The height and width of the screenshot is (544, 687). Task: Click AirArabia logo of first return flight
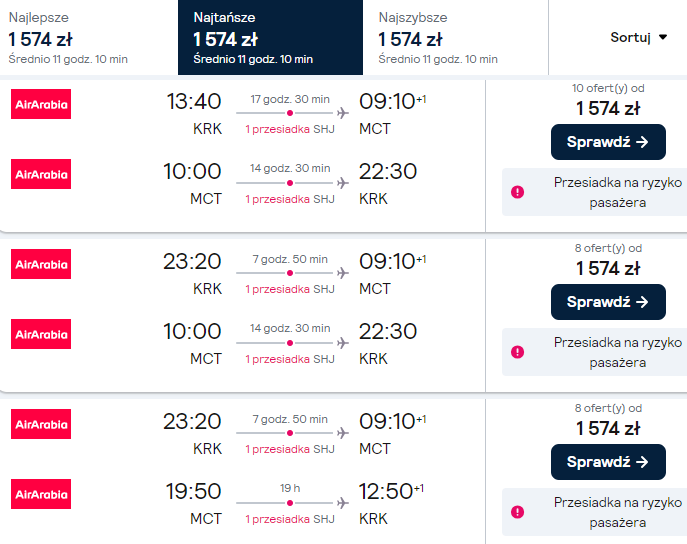pos(41,174)
